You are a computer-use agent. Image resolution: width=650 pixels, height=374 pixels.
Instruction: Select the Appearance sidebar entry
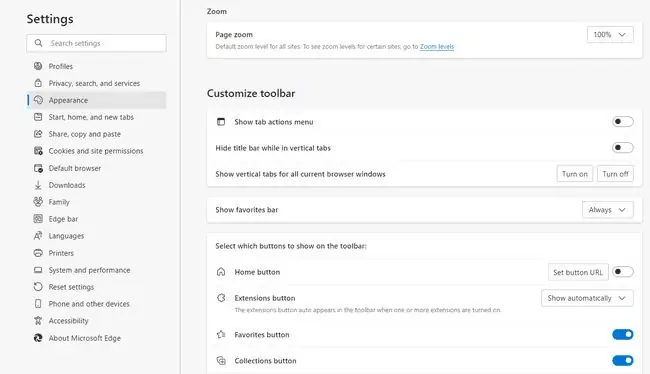[97, 100]
